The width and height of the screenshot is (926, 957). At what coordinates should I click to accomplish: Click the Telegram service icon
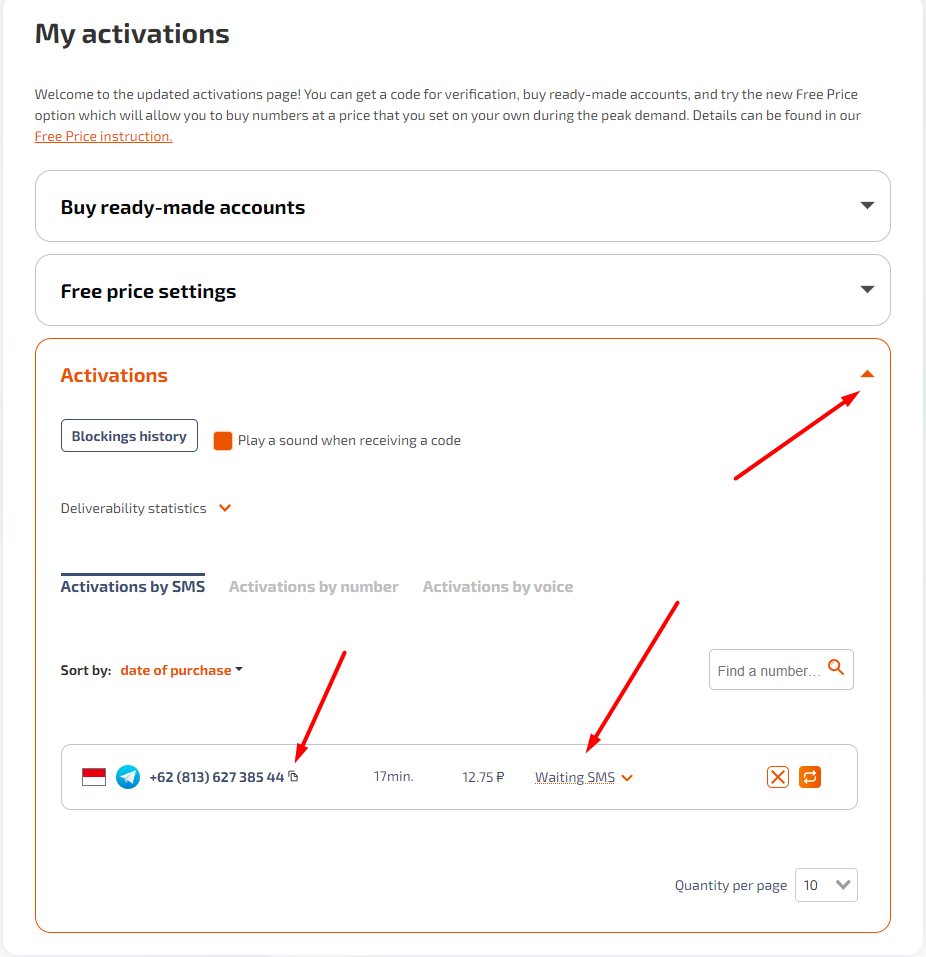(128, 777)
